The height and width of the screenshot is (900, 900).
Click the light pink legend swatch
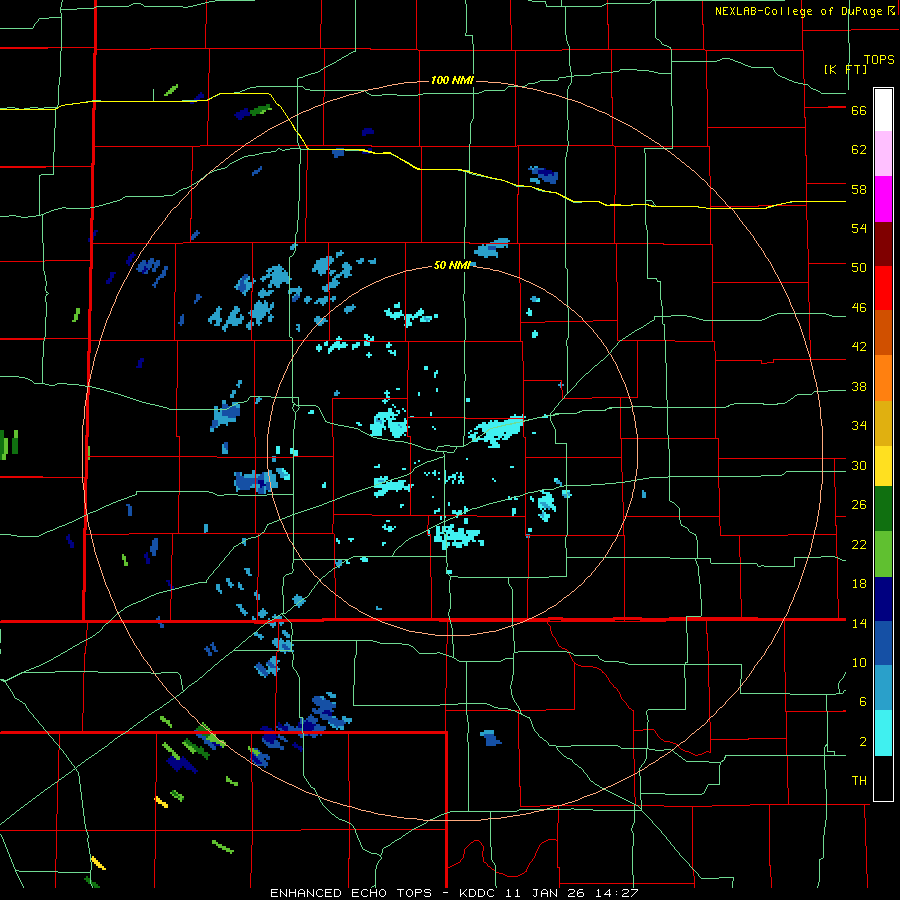tap(883, 153)
